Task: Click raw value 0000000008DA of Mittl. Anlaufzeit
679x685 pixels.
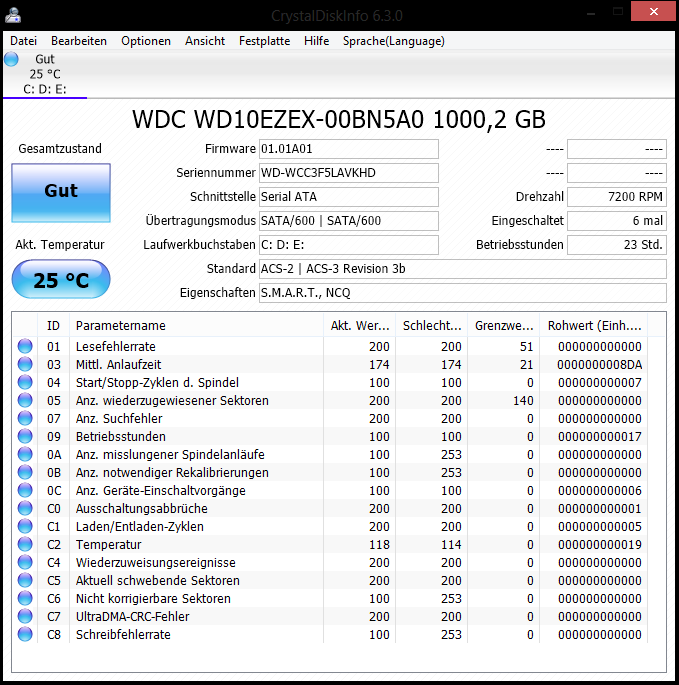Action: point(599,364)
